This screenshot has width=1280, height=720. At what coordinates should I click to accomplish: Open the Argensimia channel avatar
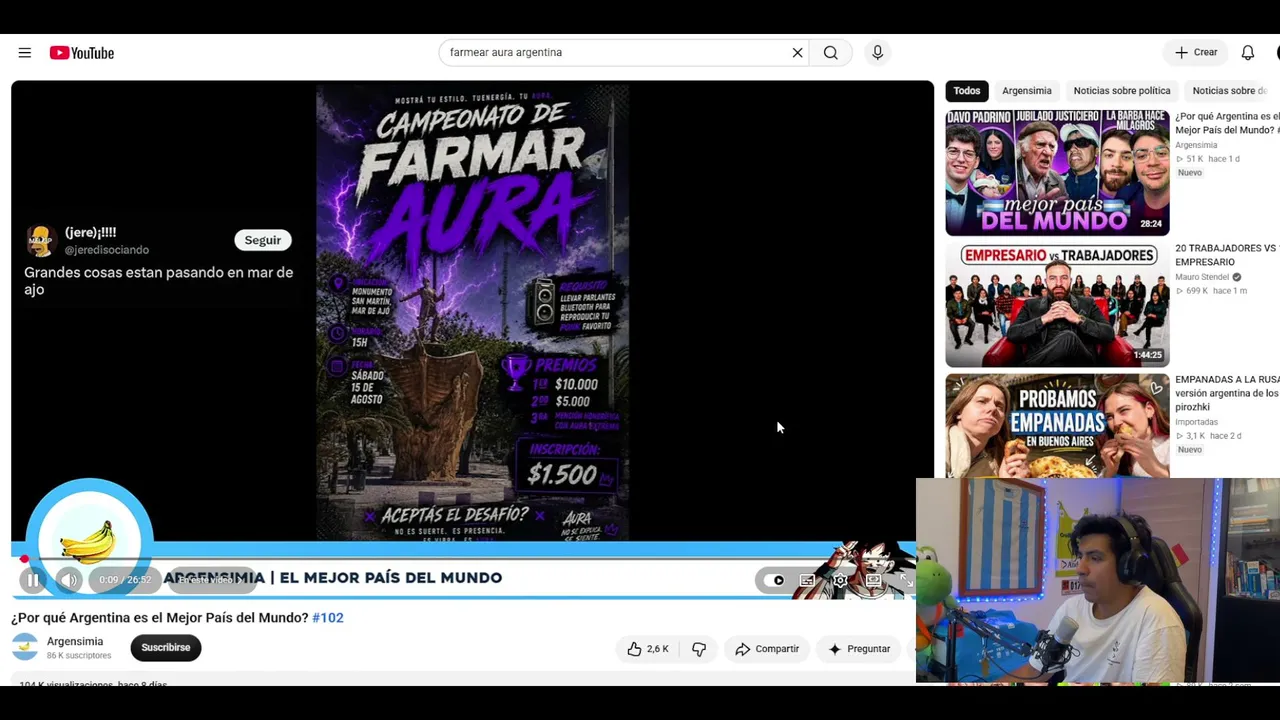point(25,647)
